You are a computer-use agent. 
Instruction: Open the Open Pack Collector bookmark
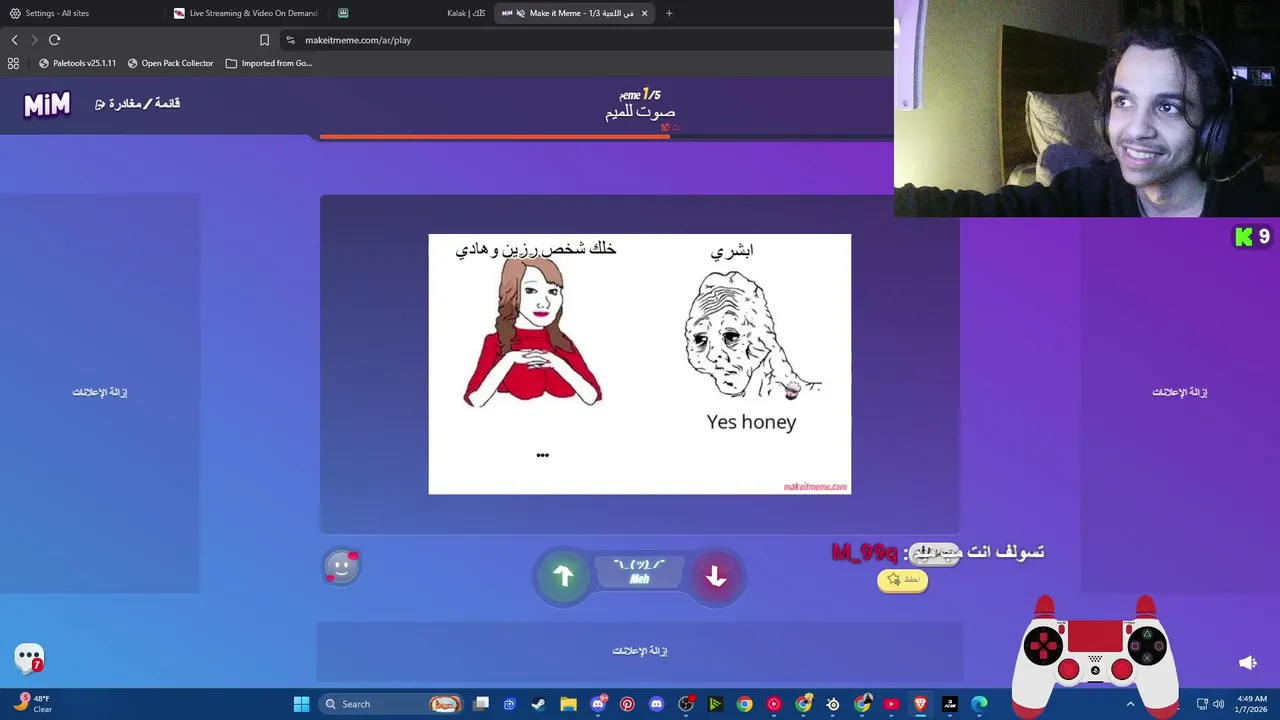[170, 63]
